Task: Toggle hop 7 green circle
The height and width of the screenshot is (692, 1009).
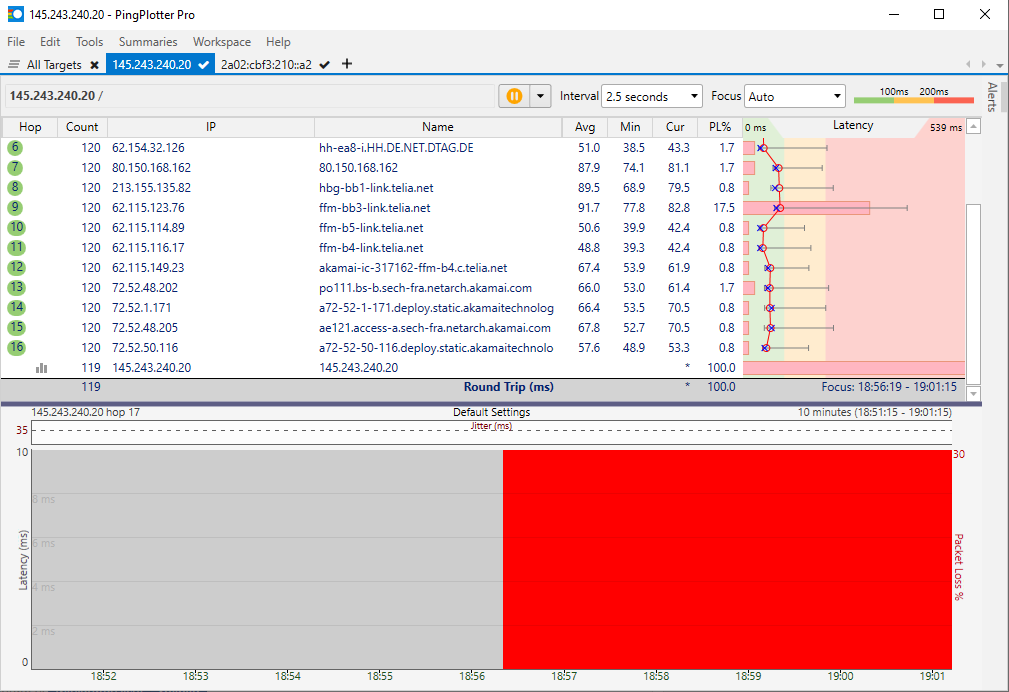Action: pyautogui.click(x=15, y=167)
